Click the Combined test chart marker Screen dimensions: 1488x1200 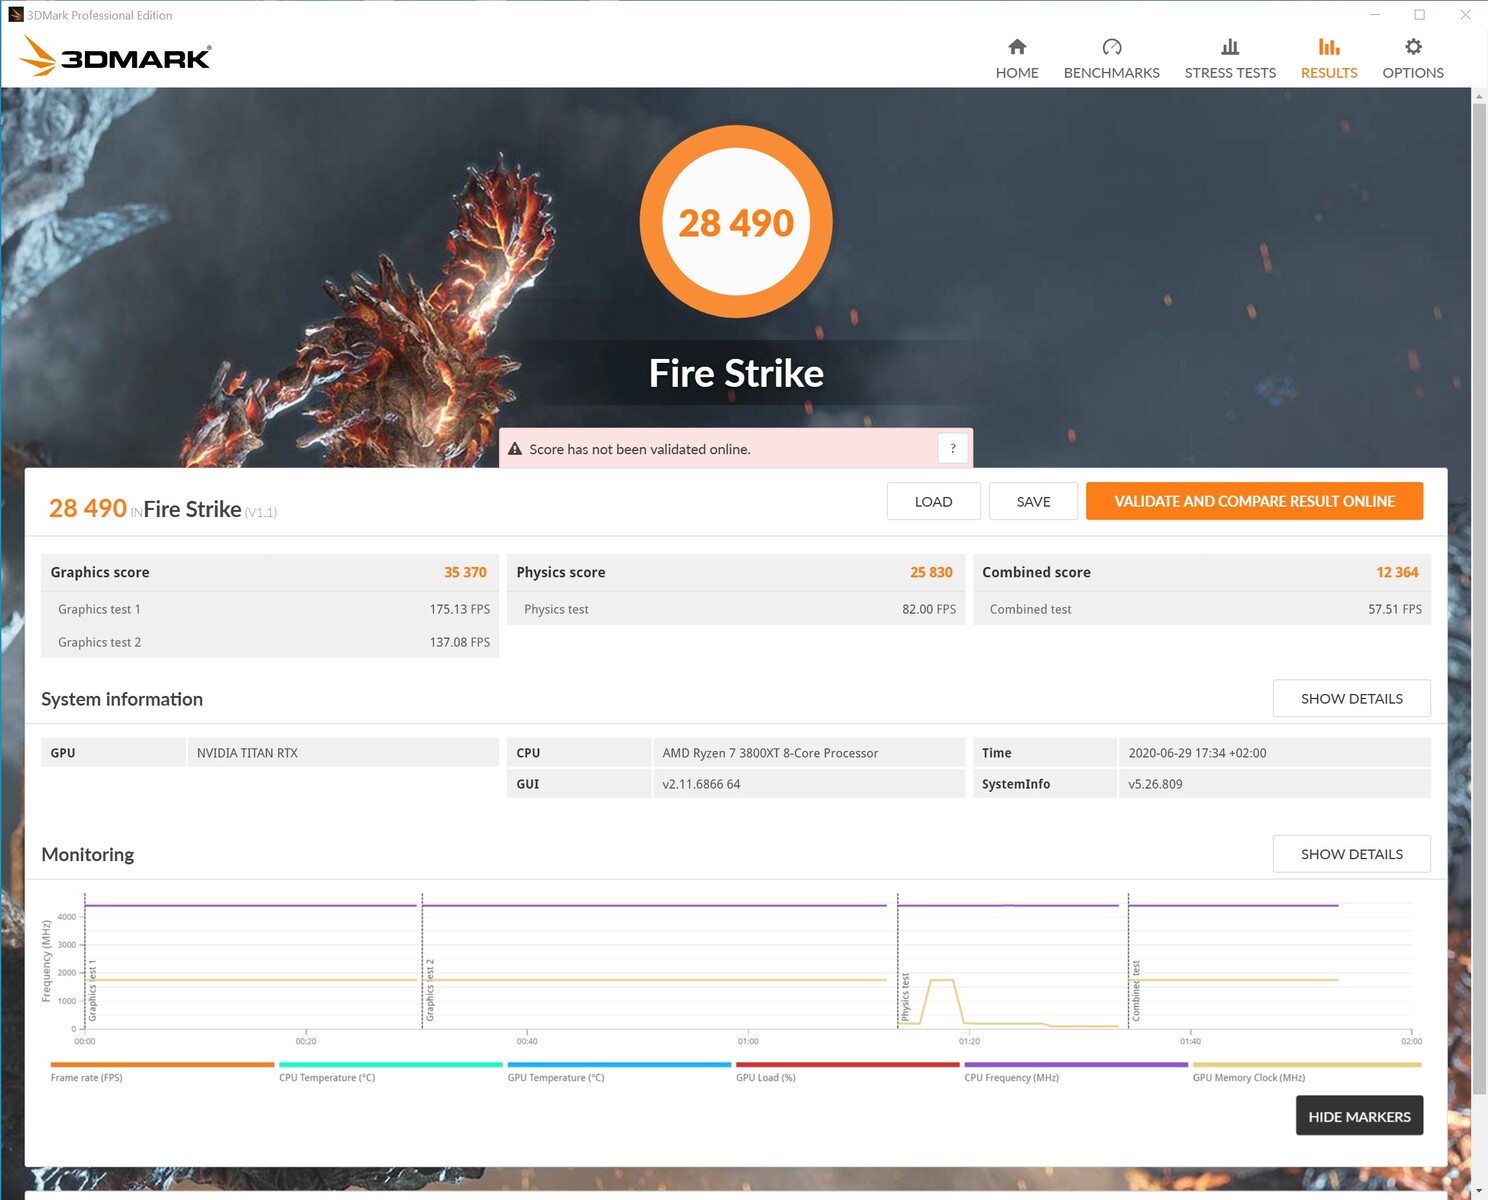[1136, 991]
